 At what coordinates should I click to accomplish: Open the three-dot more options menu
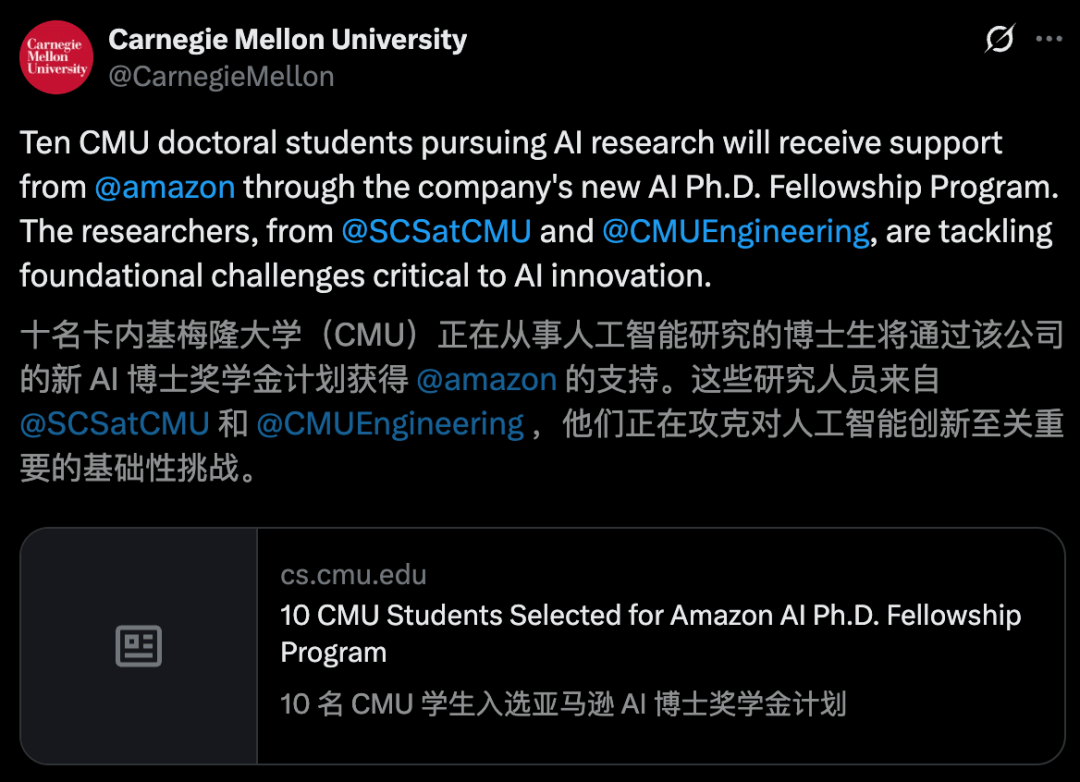(1048, 39)
